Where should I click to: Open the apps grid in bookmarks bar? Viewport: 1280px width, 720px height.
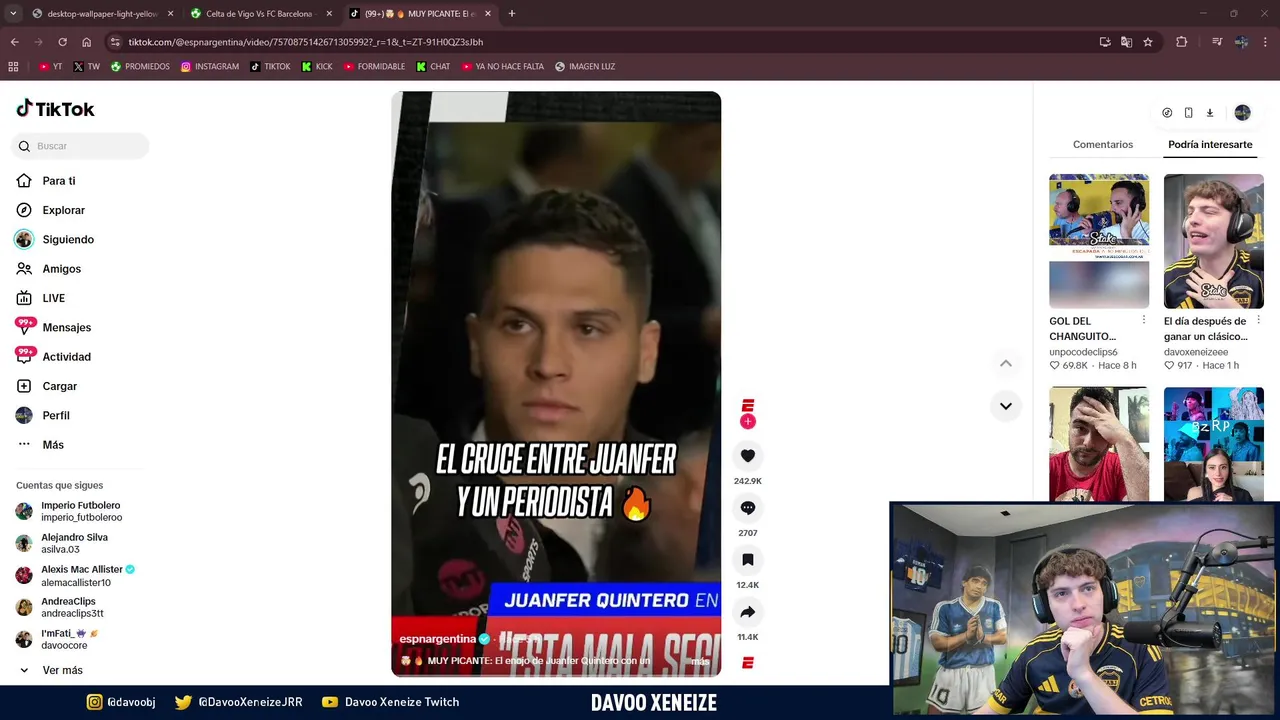click(13, 67)
